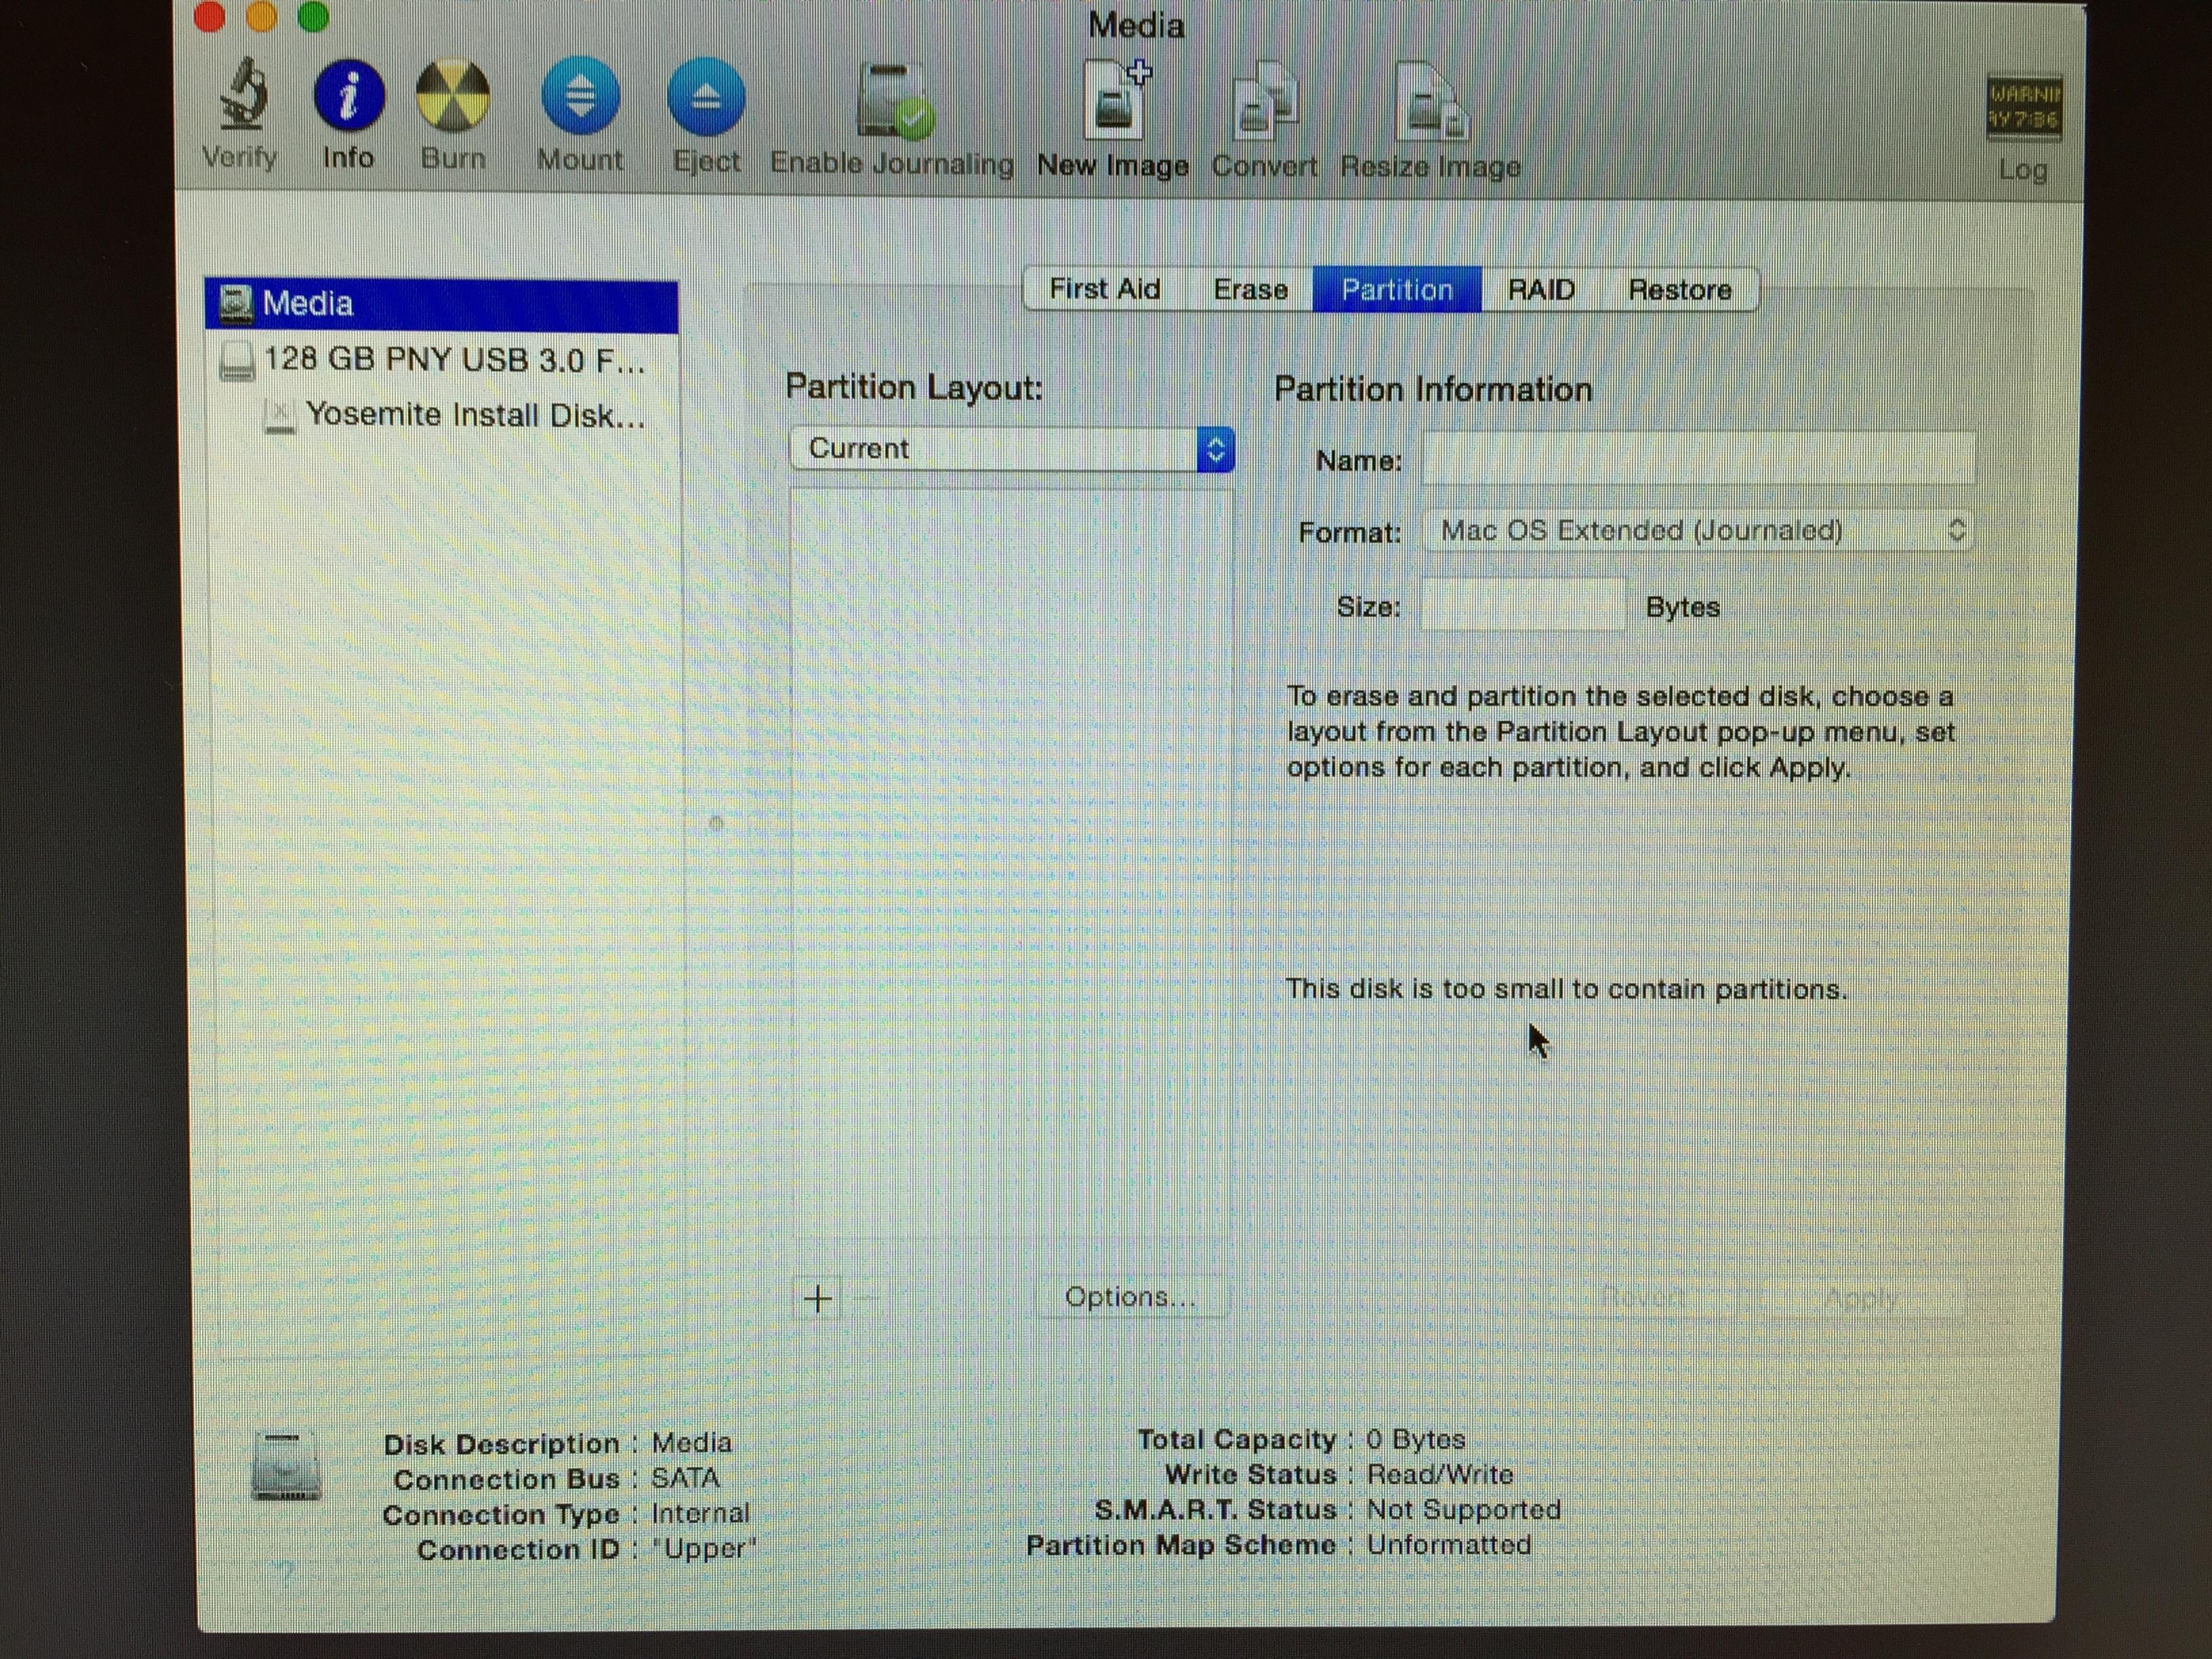Image resolution: width=2212 pixels, height=1659 pixels.
Task: Switch to the First Aid tab
Action: 1104,290
